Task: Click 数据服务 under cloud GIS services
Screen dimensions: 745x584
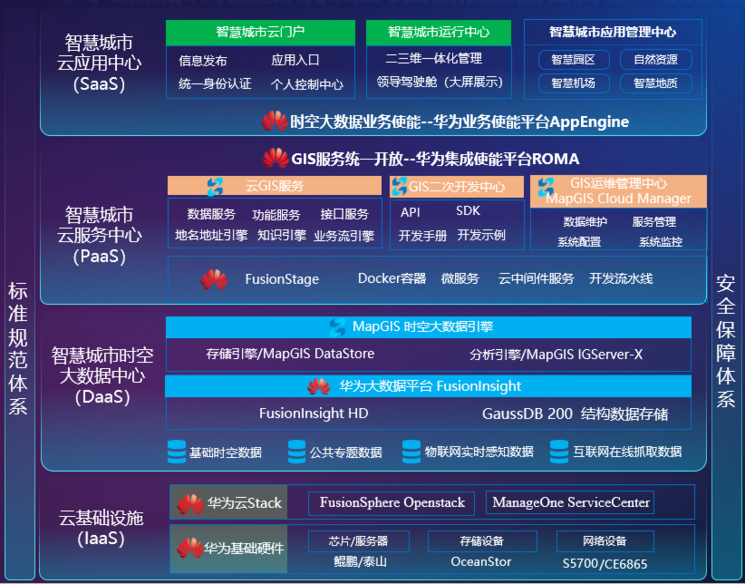Action: pyautogui.click(x=211, y=214)
